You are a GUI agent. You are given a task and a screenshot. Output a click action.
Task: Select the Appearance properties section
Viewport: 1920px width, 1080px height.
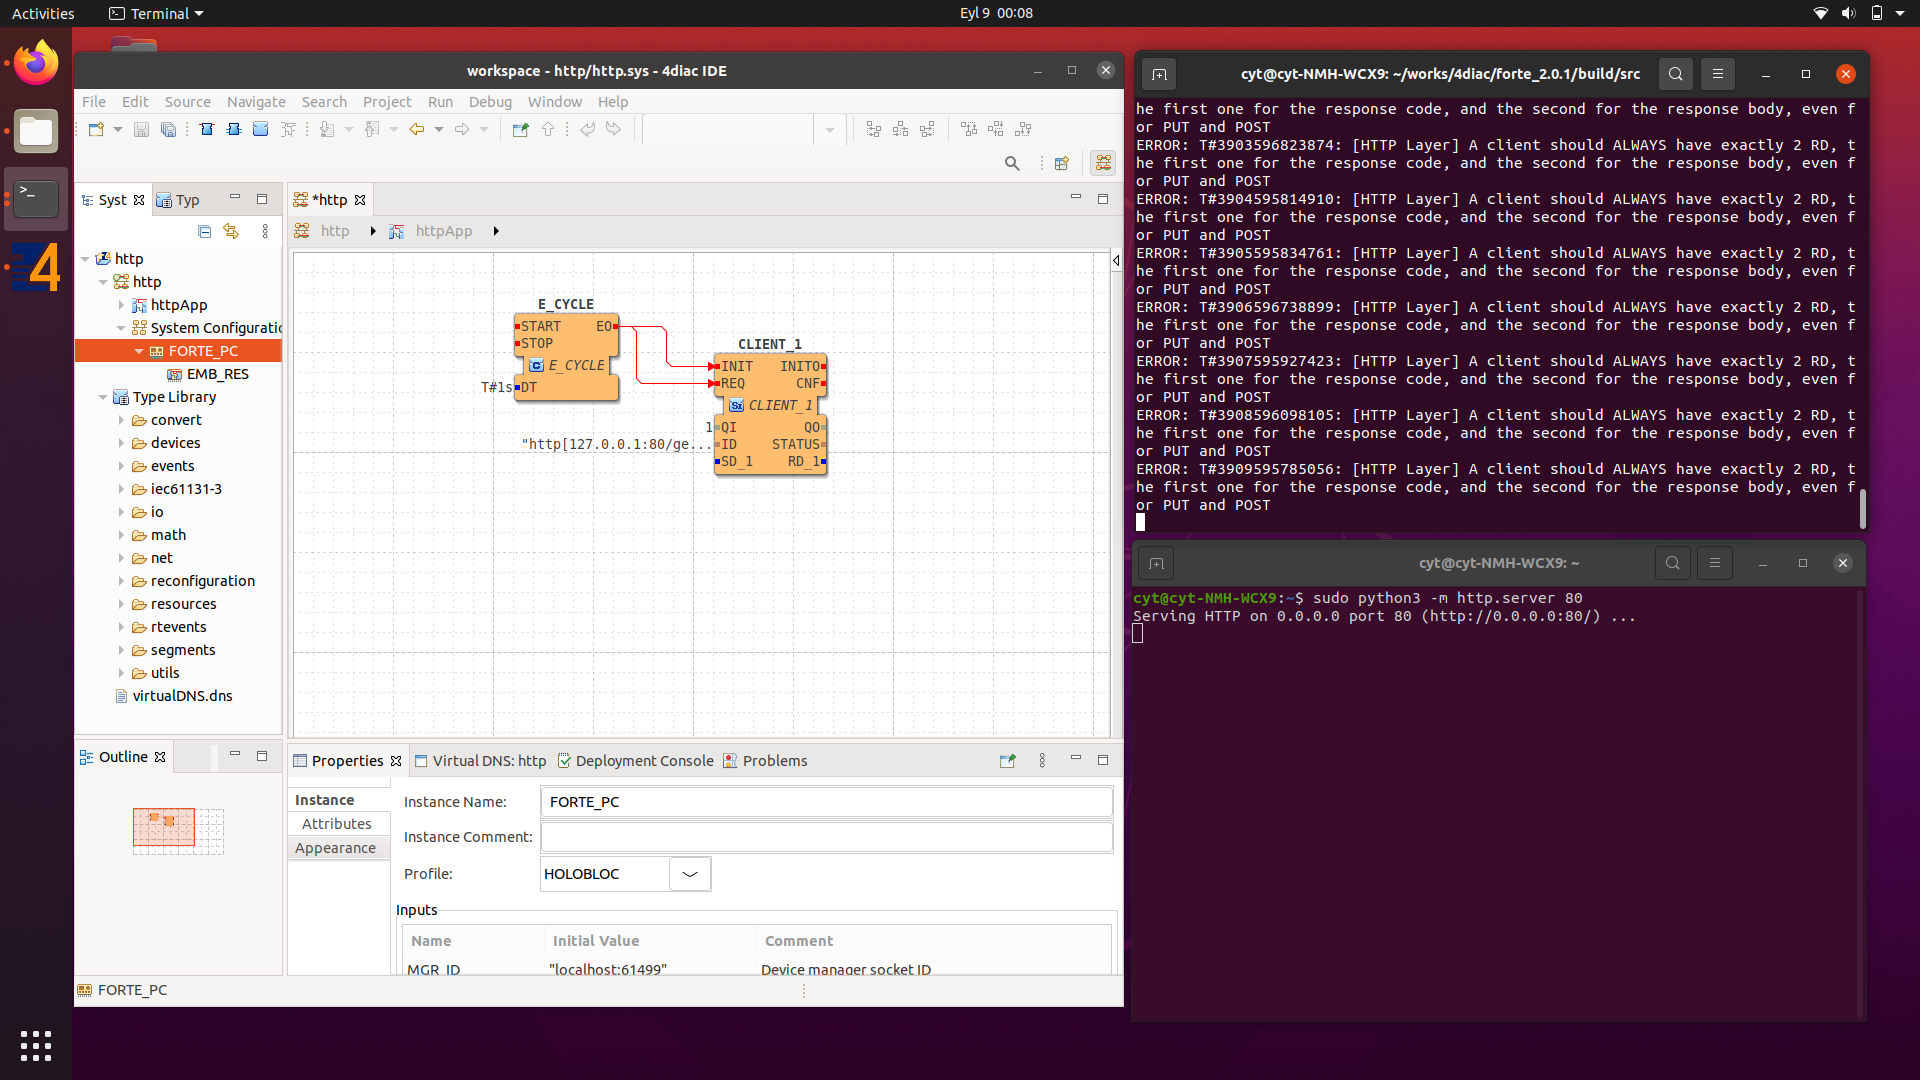[336, 848]
